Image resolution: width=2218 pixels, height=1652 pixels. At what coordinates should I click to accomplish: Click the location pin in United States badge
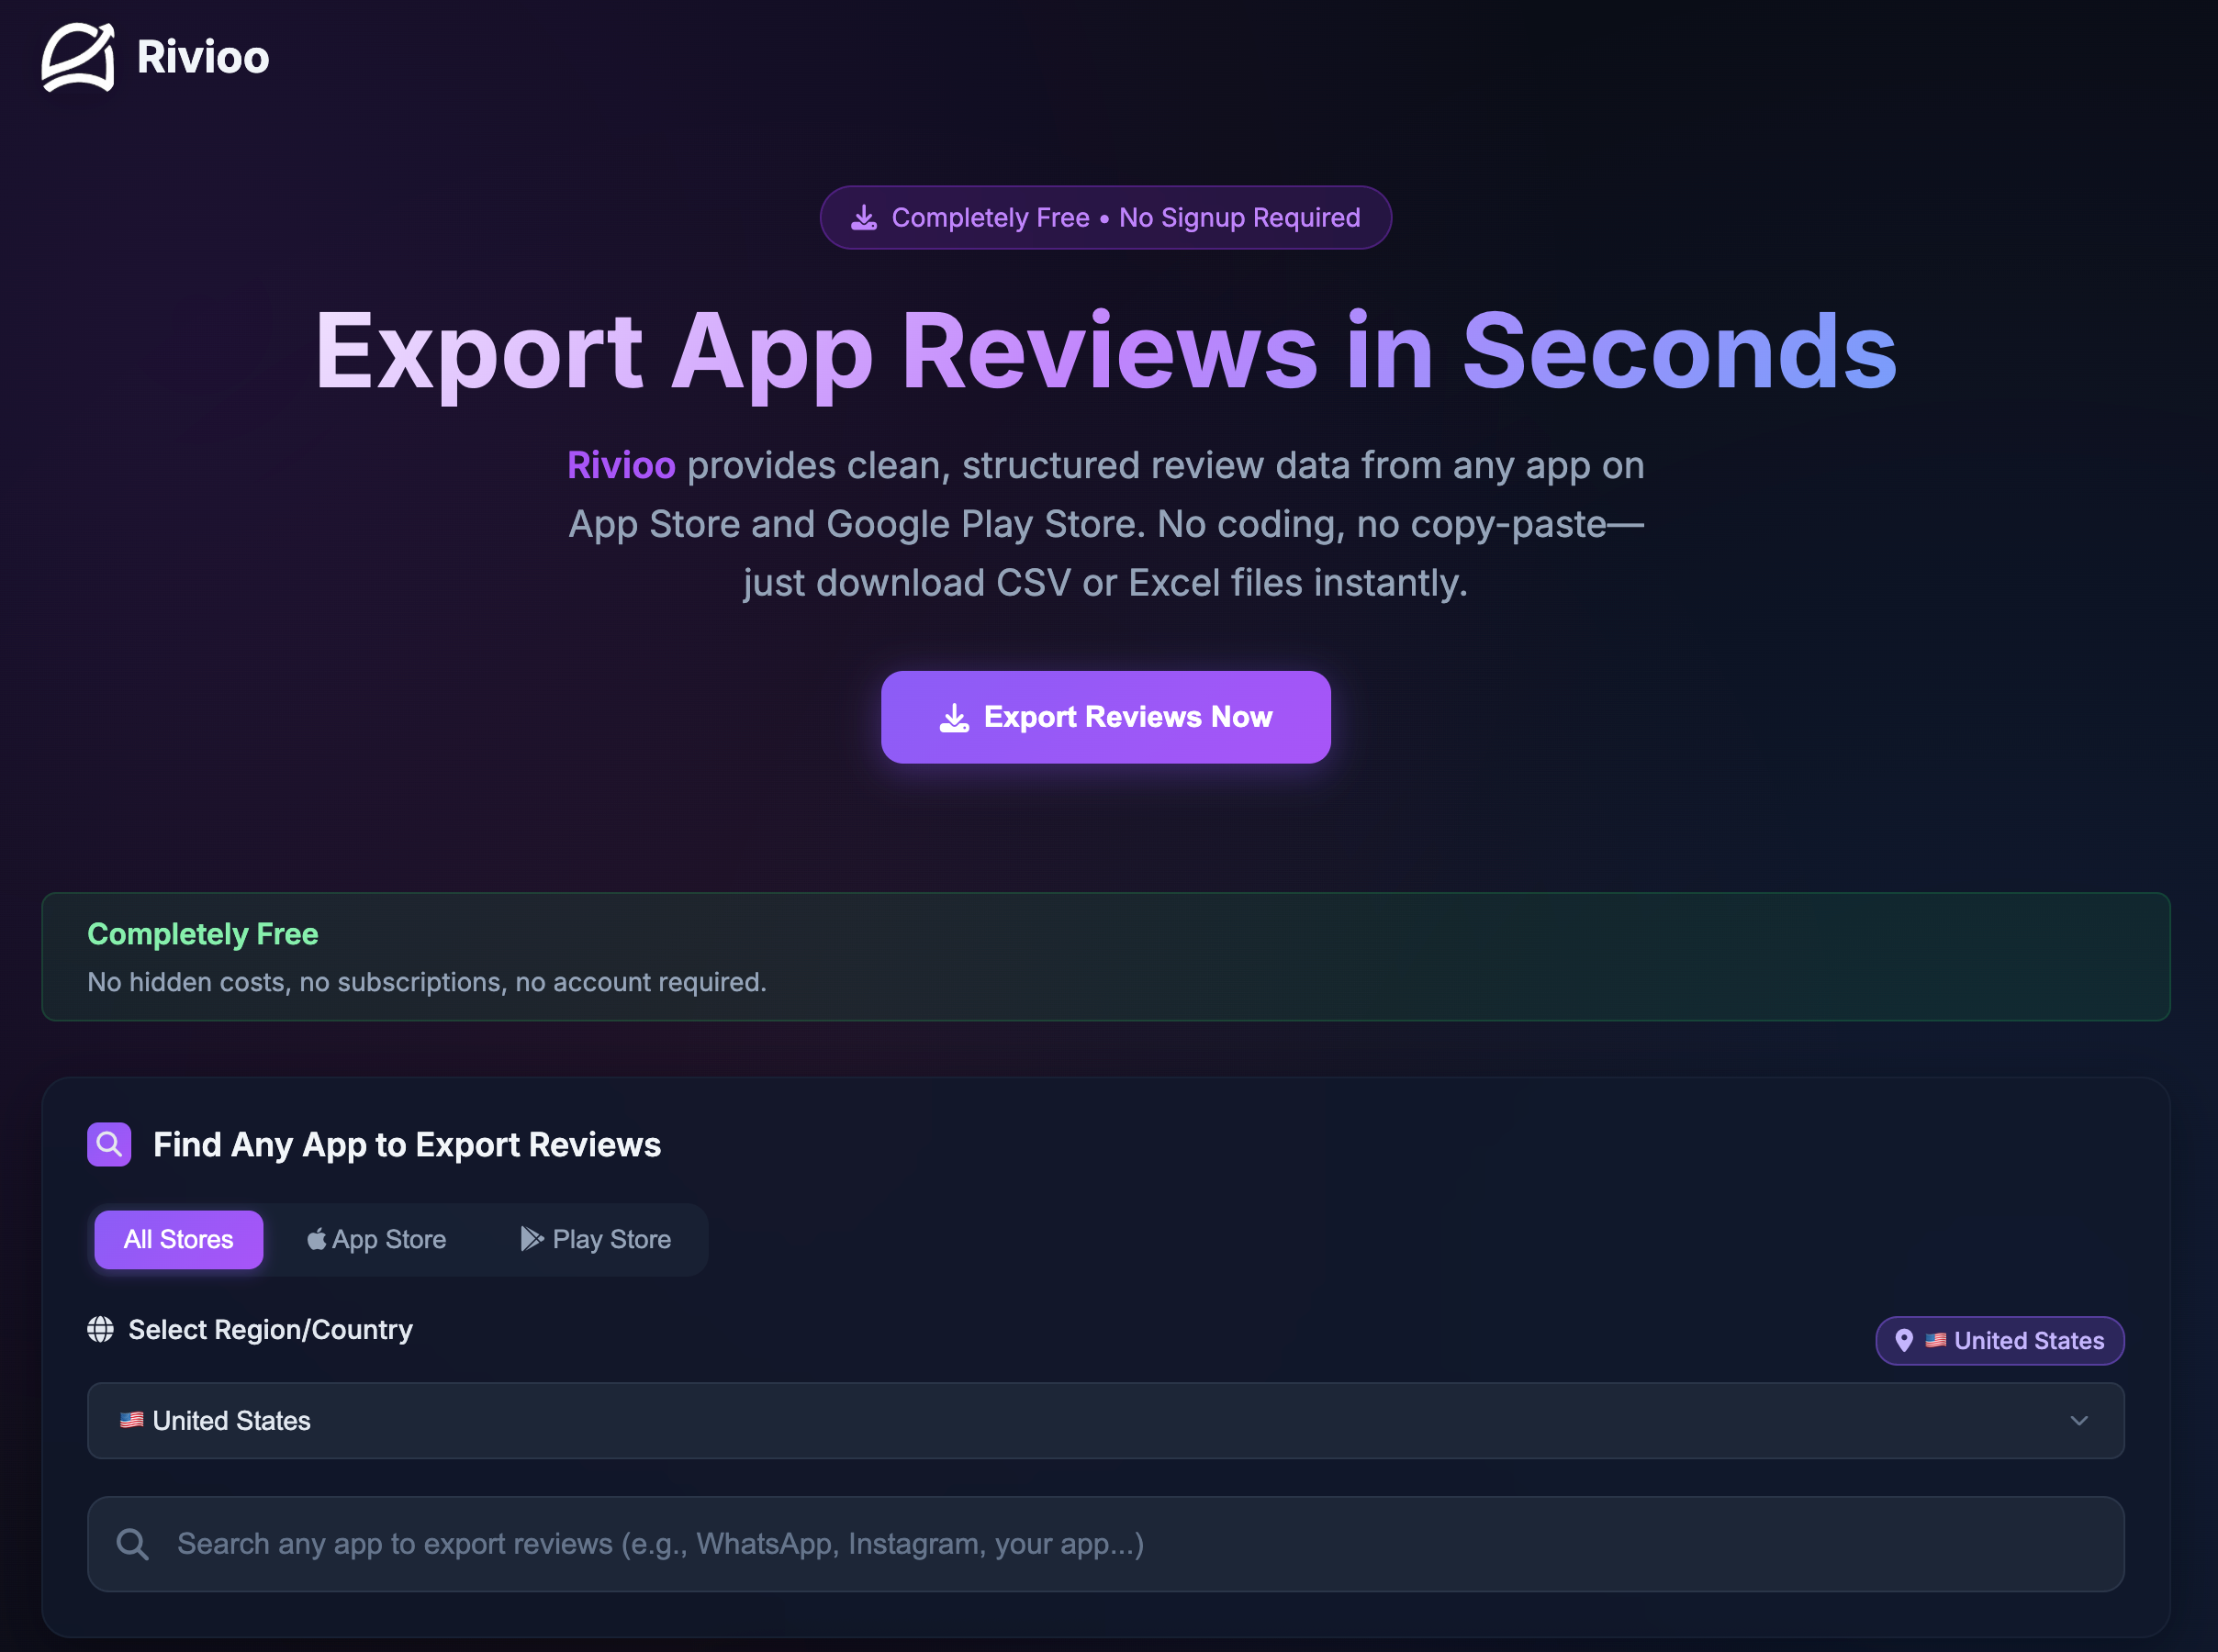[1904, 1341]
